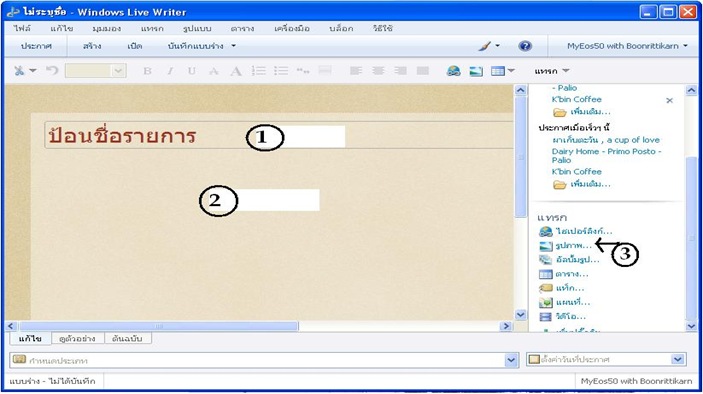Image resolution: width=703 pixels, height=394 pixels.
Task: Open the publish date dropdown
Action: click(678, 359)
